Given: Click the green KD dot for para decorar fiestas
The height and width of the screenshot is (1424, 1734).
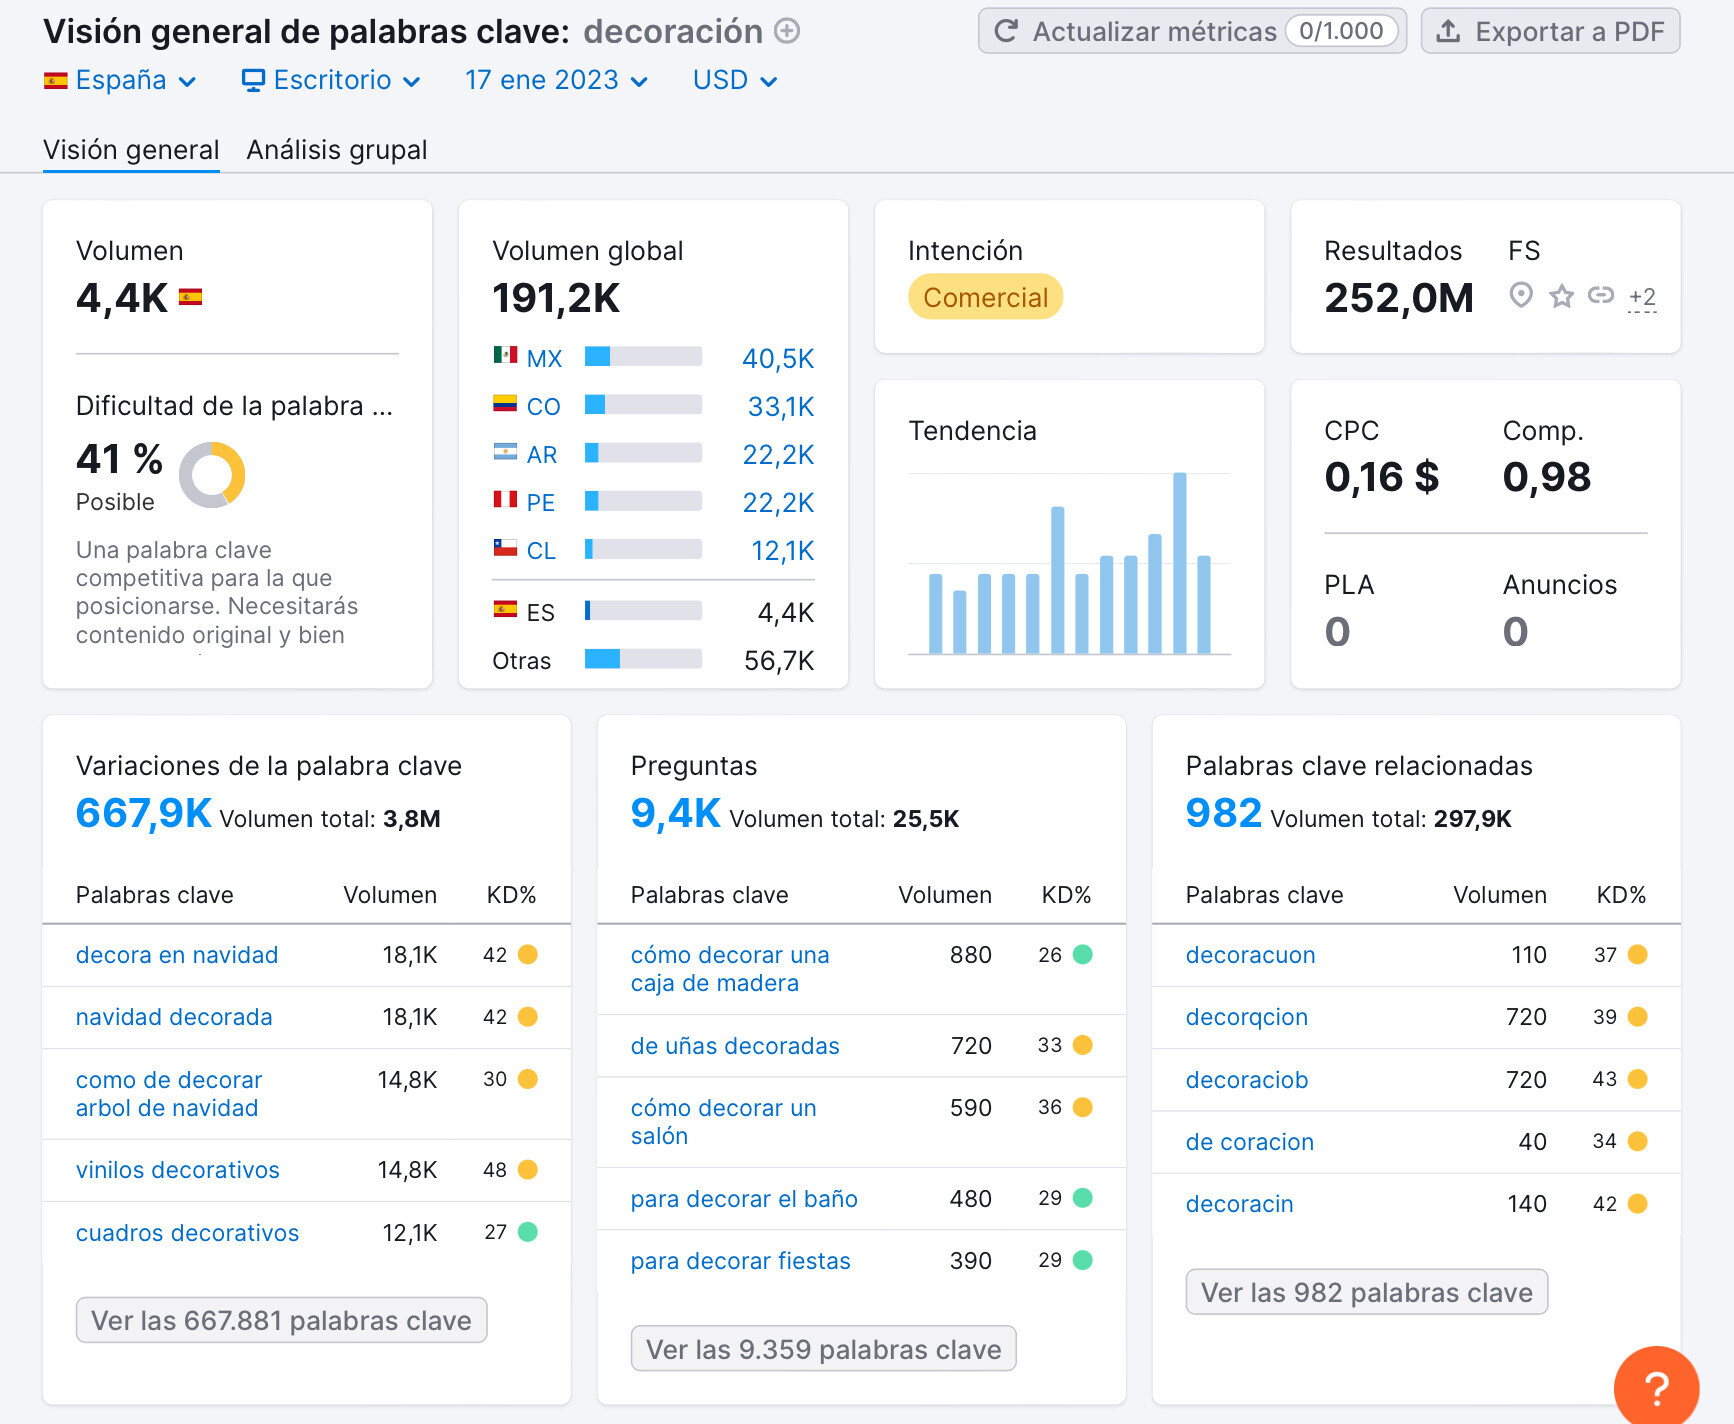Looking at the screenshot, I should [1083, 1260].
